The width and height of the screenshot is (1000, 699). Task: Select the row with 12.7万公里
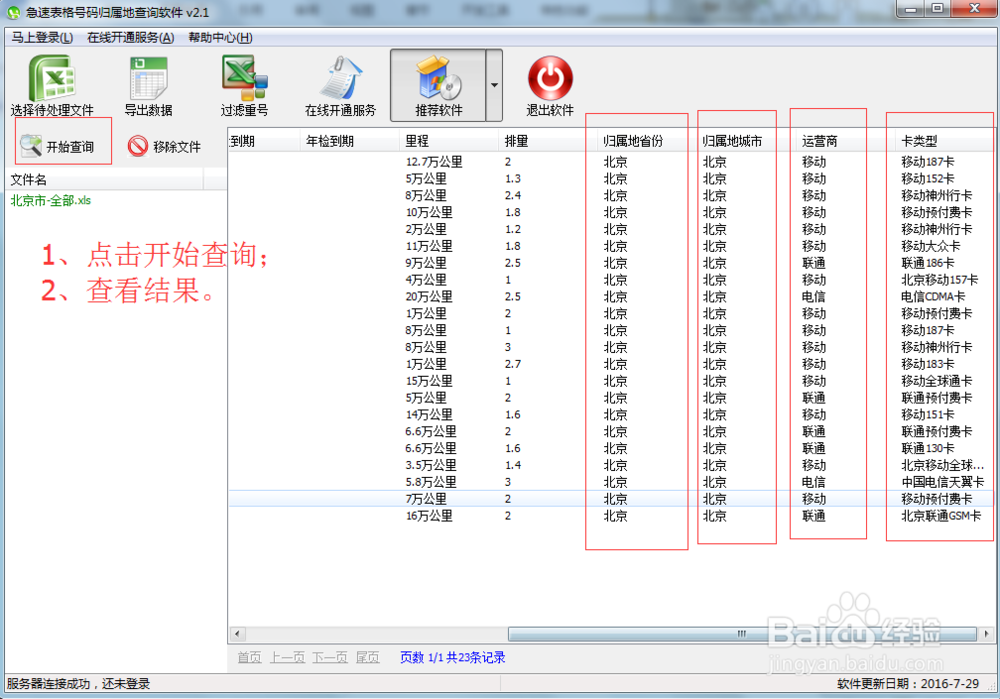point(610,162)
